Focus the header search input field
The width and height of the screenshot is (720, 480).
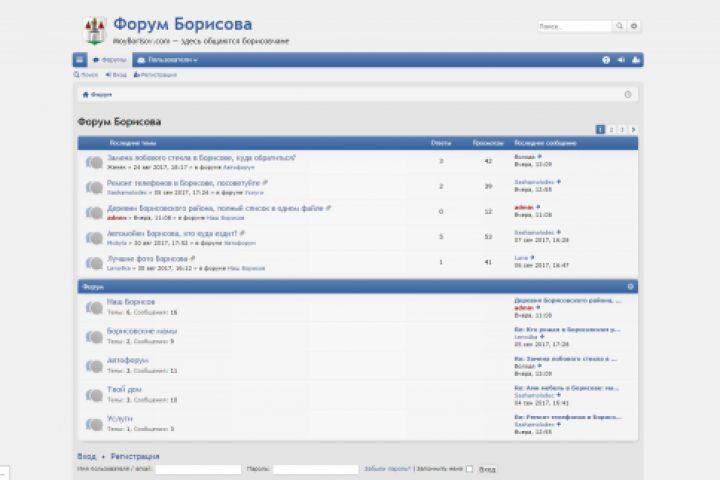574,26
